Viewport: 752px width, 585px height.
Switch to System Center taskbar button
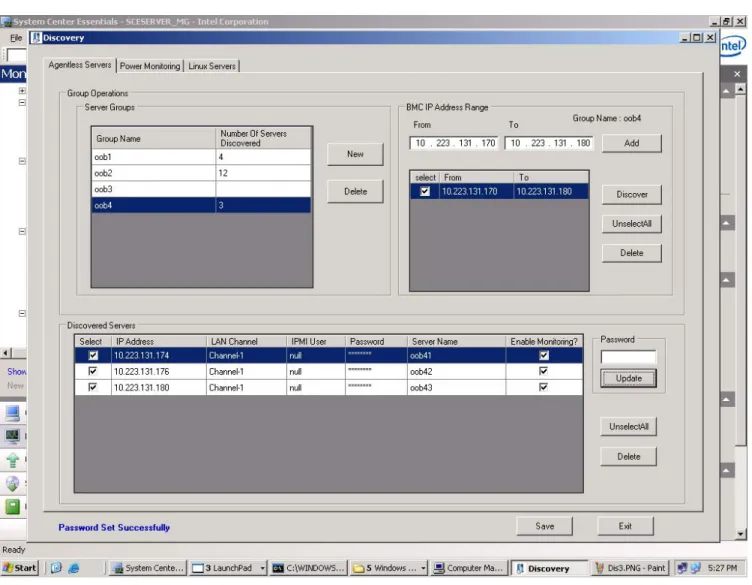[148, 568]
